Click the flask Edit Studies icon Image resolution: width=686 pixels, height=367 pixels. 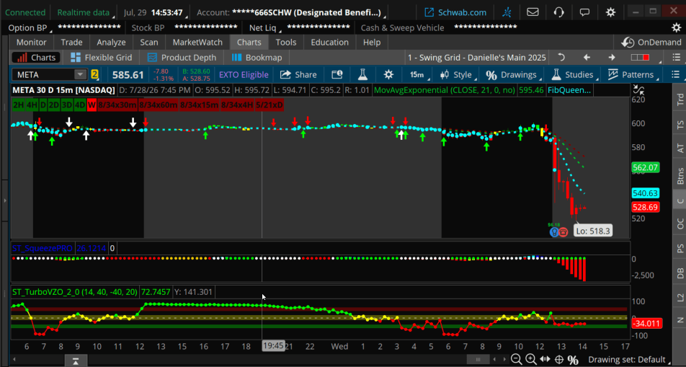363,75
